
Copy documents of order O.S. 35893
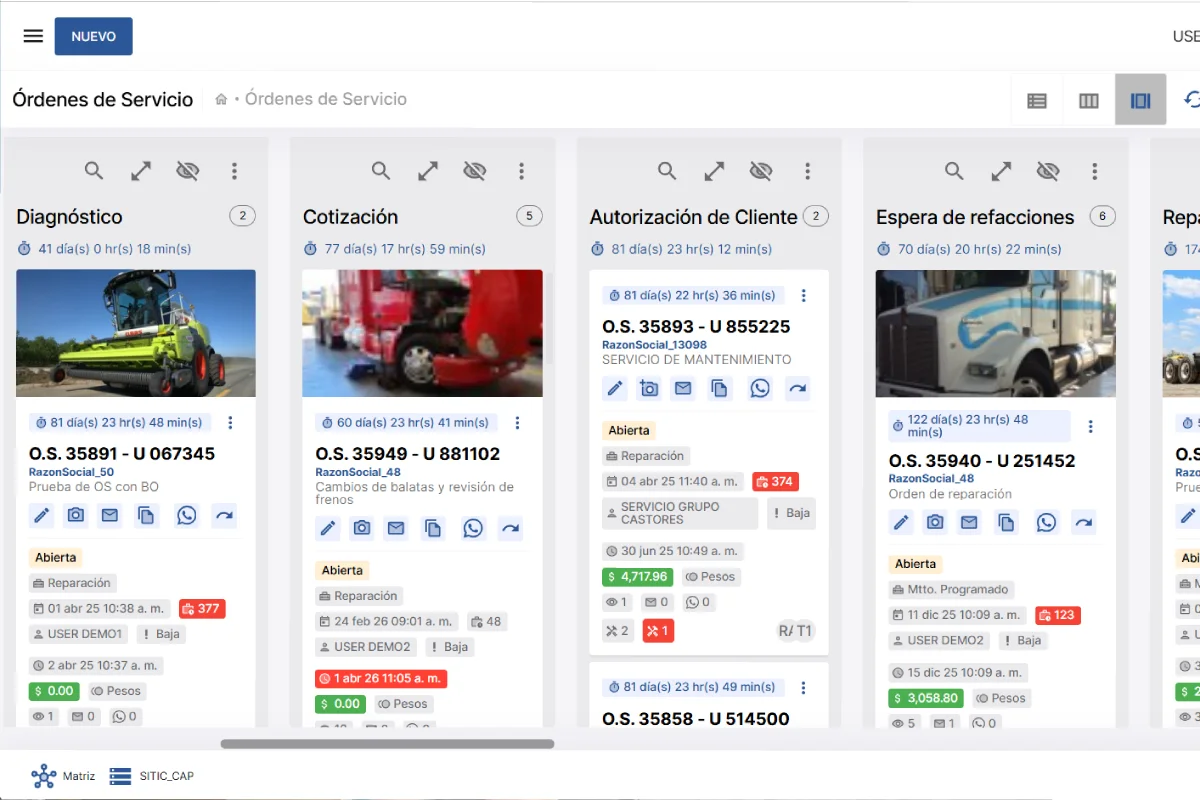(720, 388)
